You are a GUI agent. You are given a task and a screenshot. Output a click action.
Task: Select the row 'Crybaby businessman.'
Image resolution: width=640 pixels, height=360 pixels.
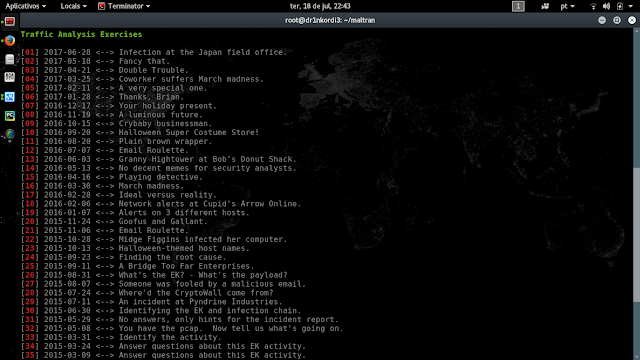[116, 124]
